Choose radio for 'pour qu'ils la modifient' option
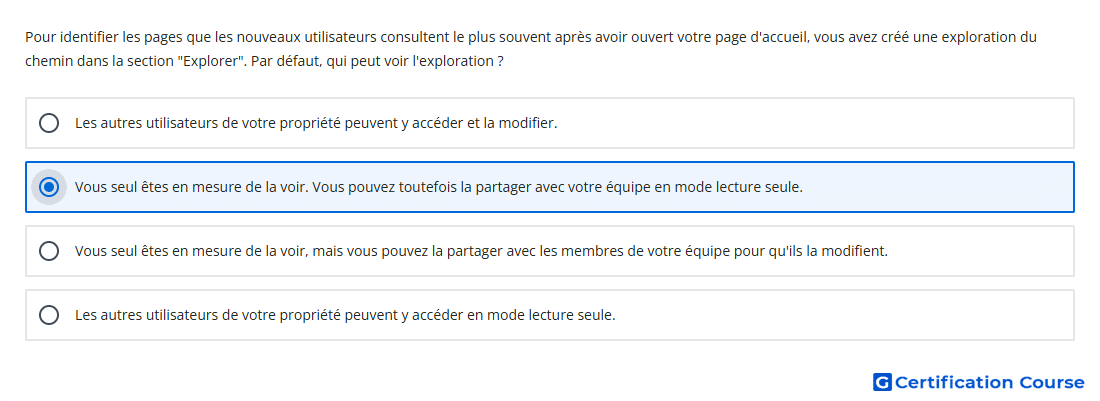 point(49,251)
